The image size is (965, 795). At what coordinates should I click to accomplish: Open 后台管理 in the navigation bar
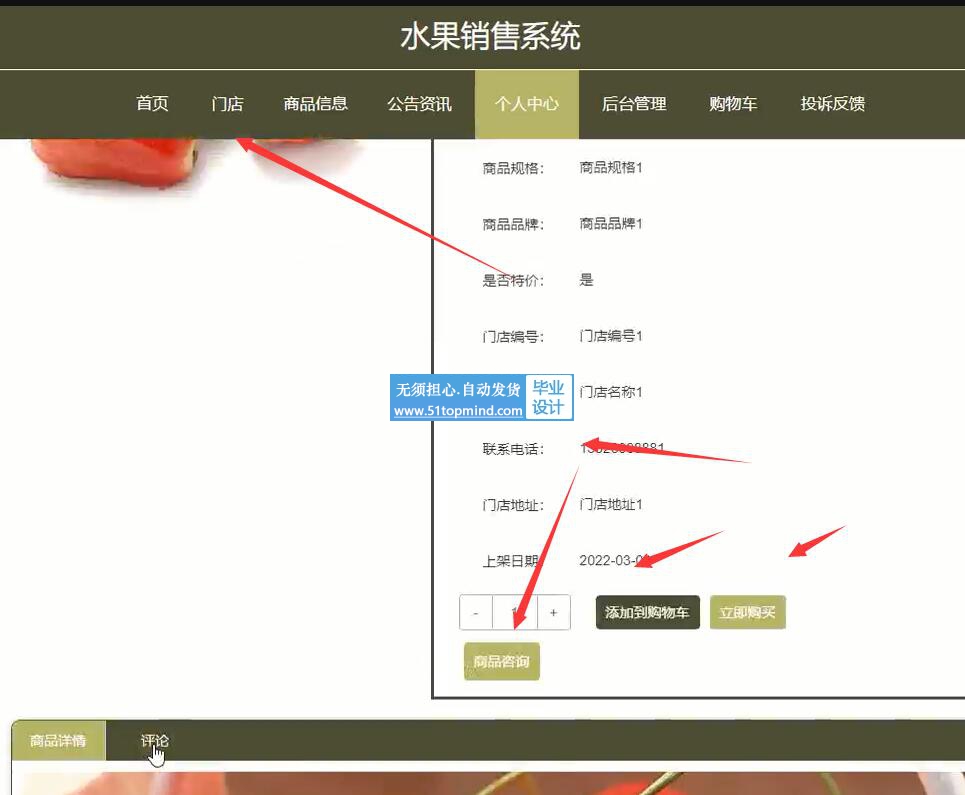point(634,103)
